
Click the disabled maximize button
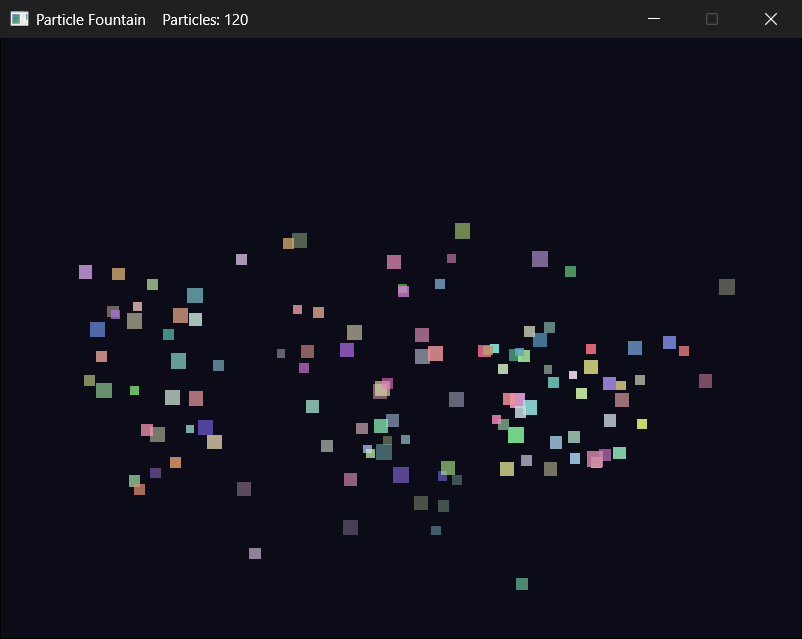click(x=712, y=19)
